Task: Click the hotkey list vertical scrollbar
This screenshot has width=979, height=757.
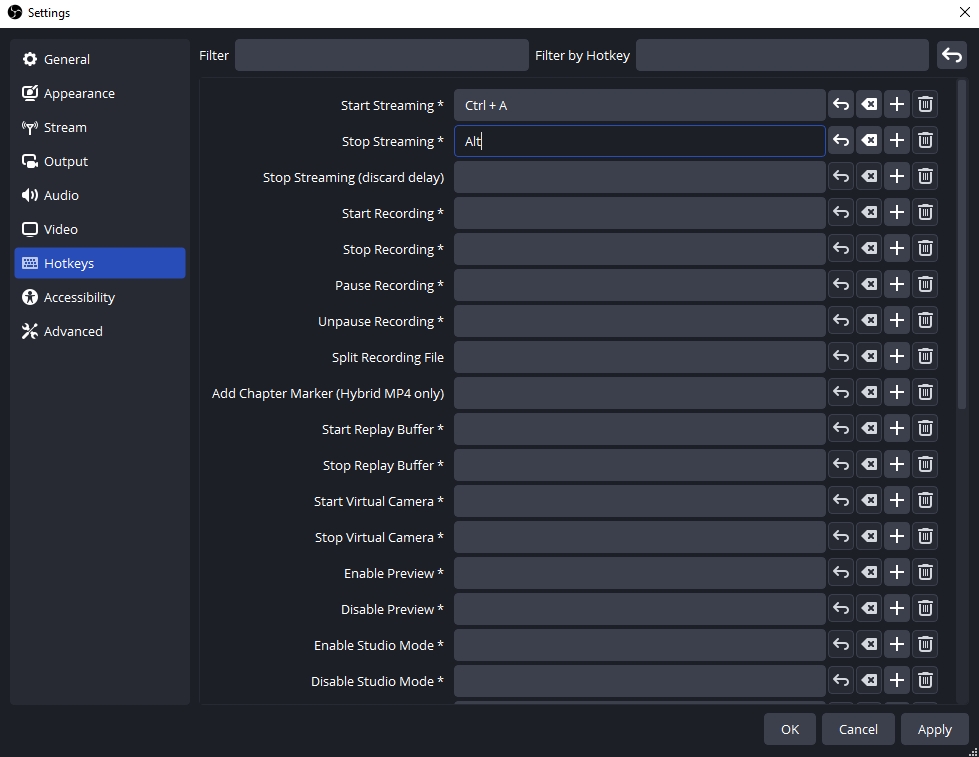Action: [962, 245]
